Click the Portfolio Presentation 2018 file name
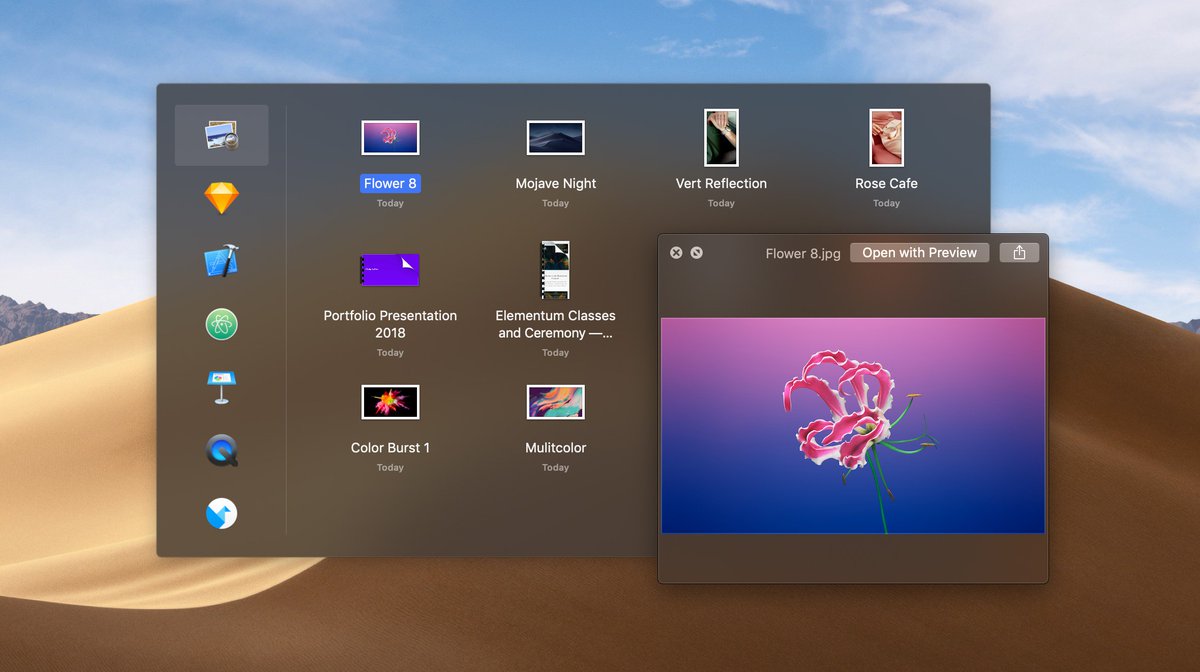Screen dimensions: 1200x672 [390, 324]
